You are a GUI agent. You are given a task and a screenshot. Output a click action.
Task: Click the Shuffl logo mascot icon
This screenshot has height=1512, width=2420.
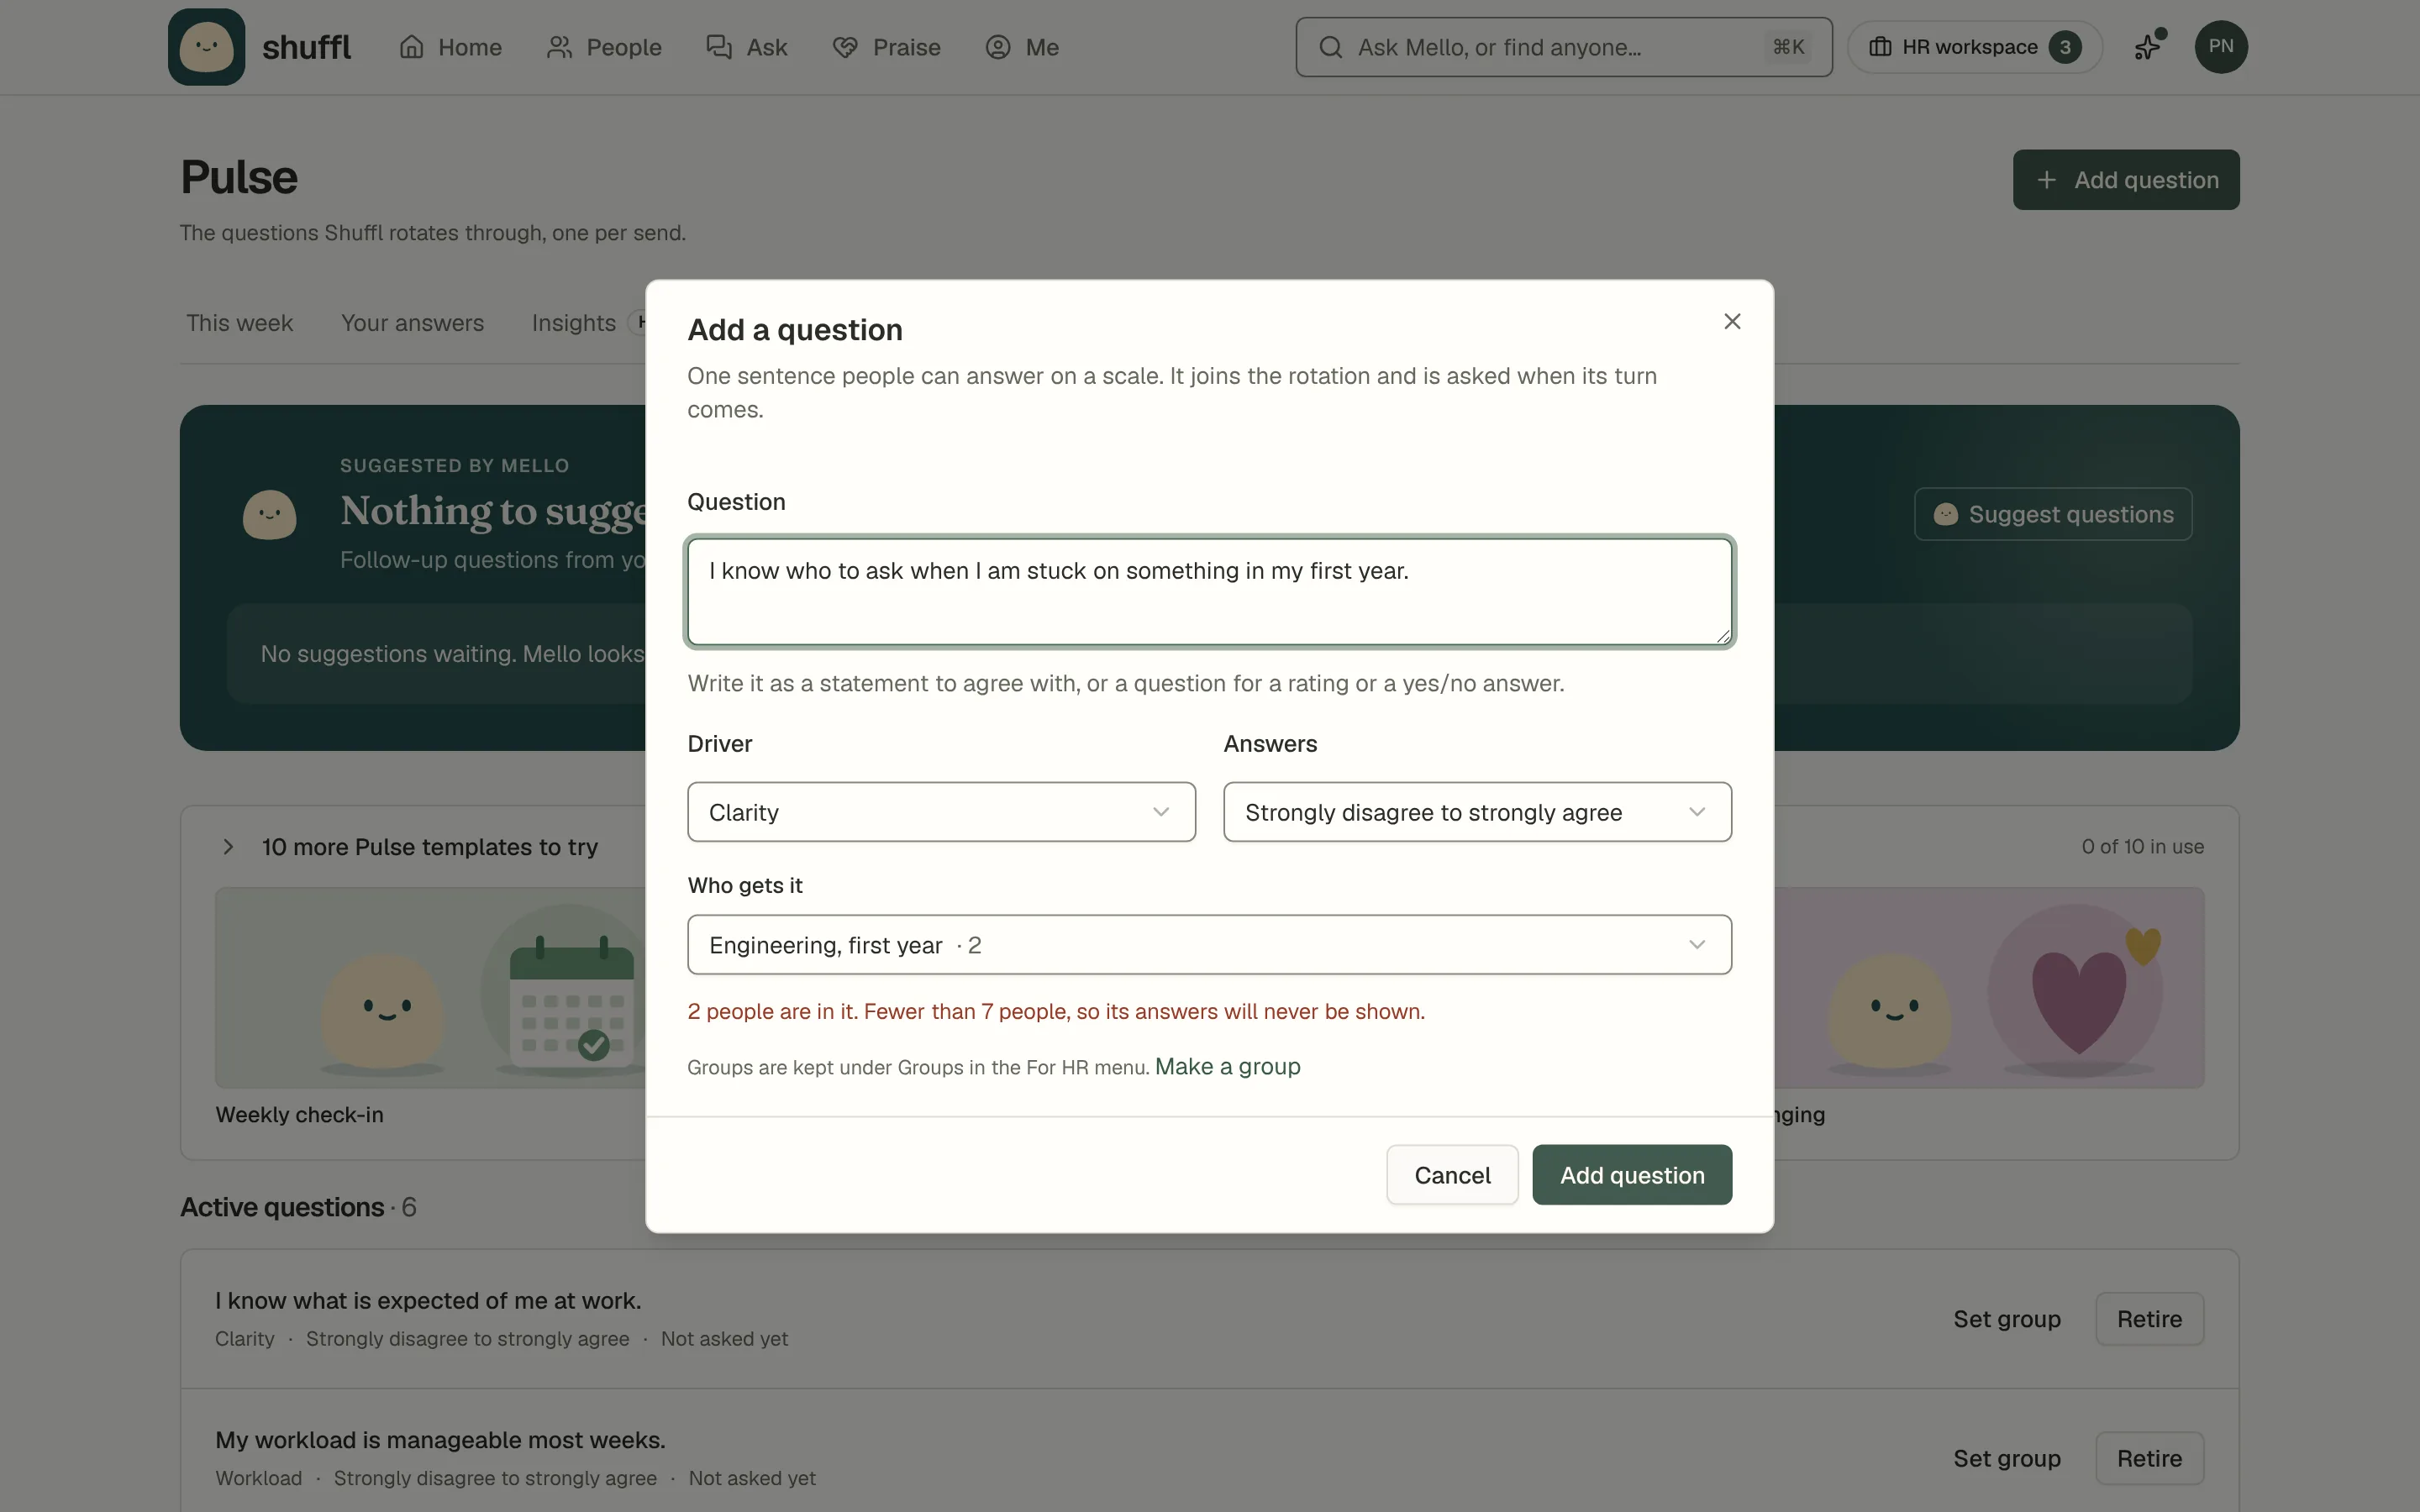(206, 47)
